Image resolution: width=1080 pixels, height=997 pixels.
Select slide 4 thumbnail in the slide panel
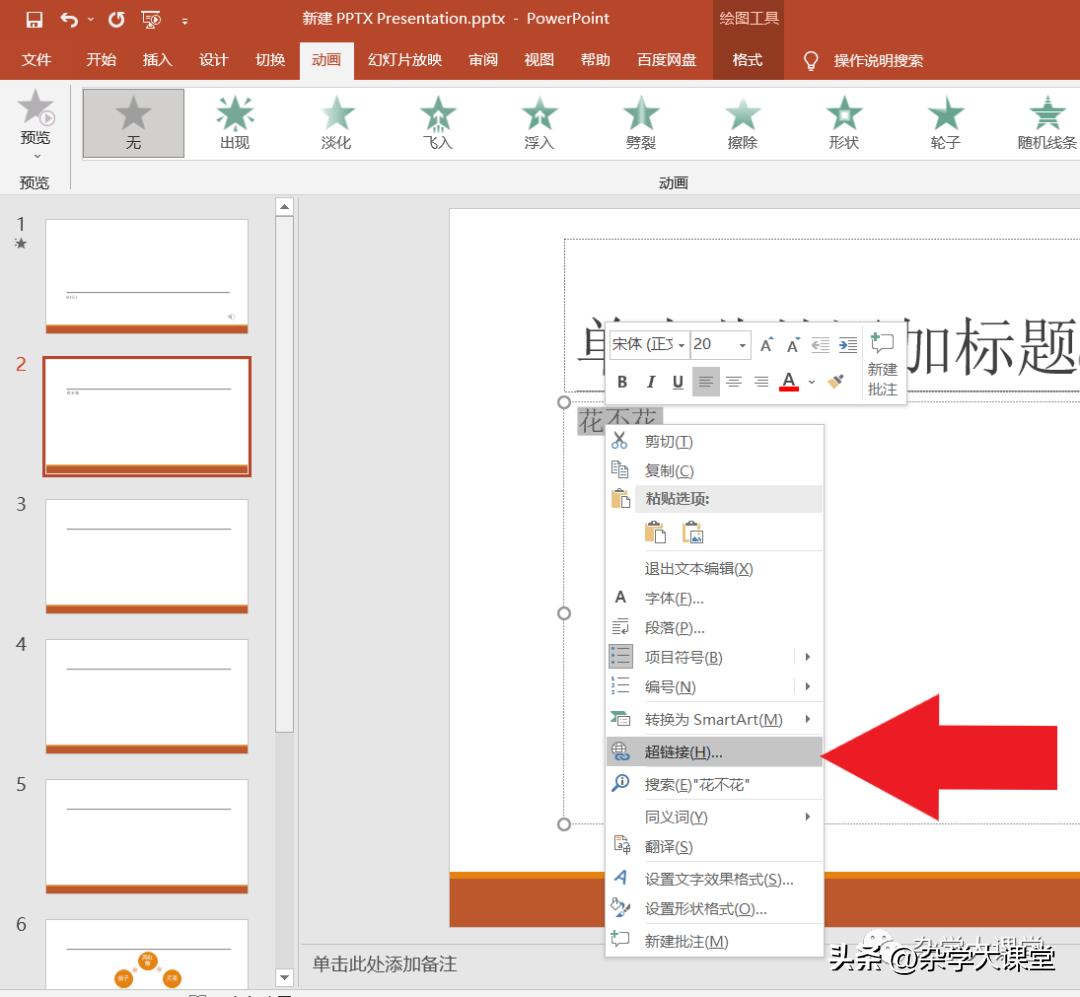tap(146, 697)
